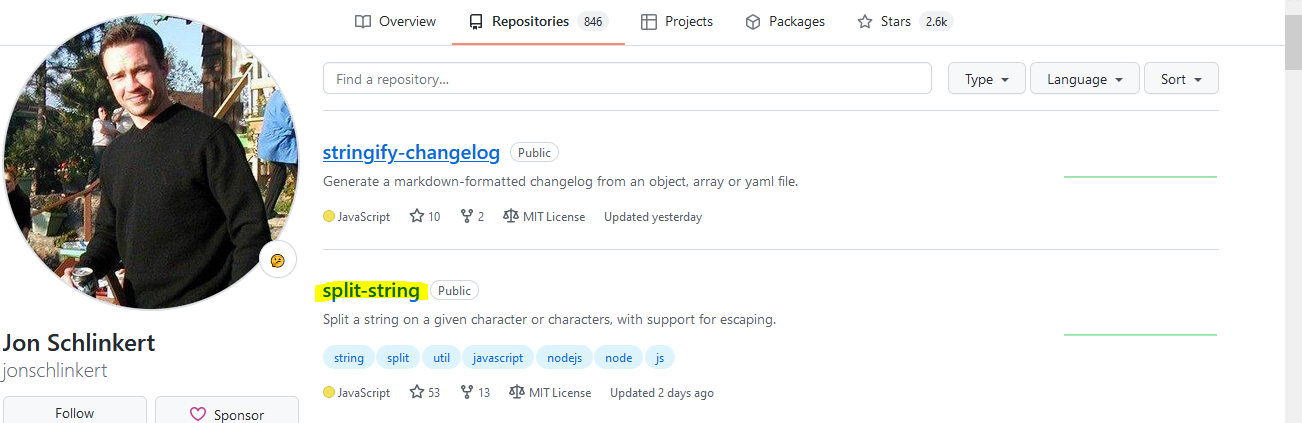
Task: Open the split-string repository link
Action: [371, 291]
